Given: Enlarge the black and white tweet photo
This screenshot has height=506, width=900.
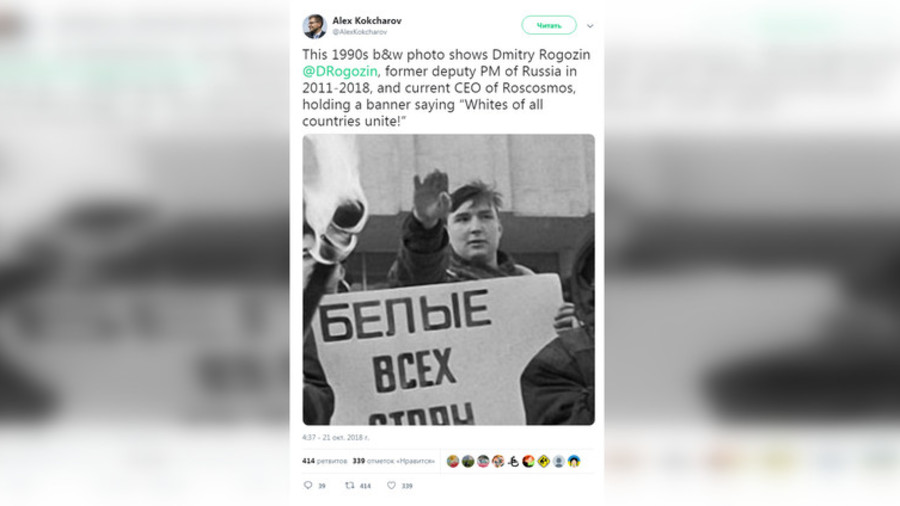Looking at the screenshot, I should coord(449,279).
